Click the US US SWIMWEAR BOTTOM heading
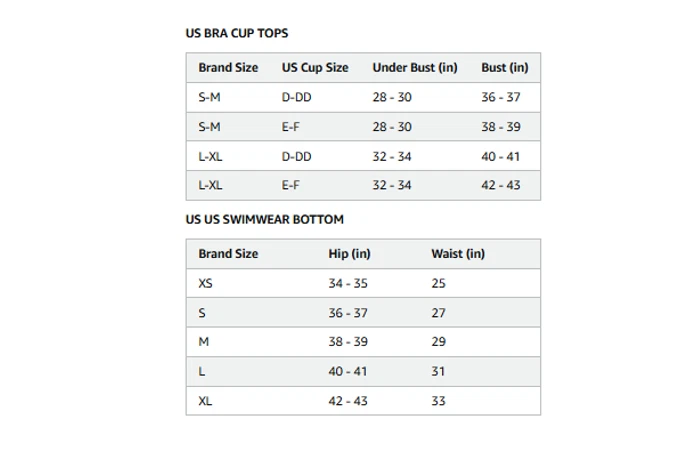This screenshot has height=452, width=682. click(x=264, y=219)
